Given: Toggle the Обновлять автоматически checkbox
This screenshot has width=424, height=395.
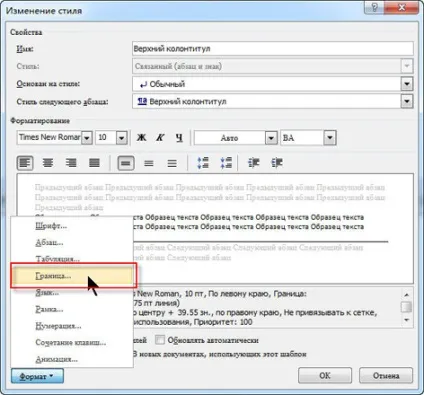Looking at the screenshot, I should [x=160, y=340].
